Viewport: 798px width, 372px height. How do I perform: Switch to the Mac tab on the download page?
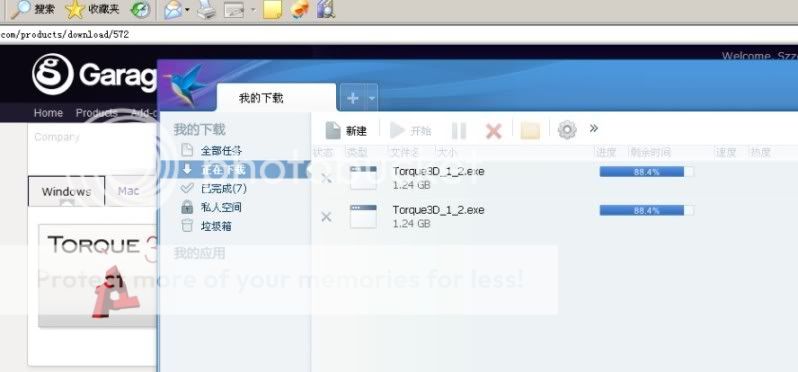coord(128,191)
